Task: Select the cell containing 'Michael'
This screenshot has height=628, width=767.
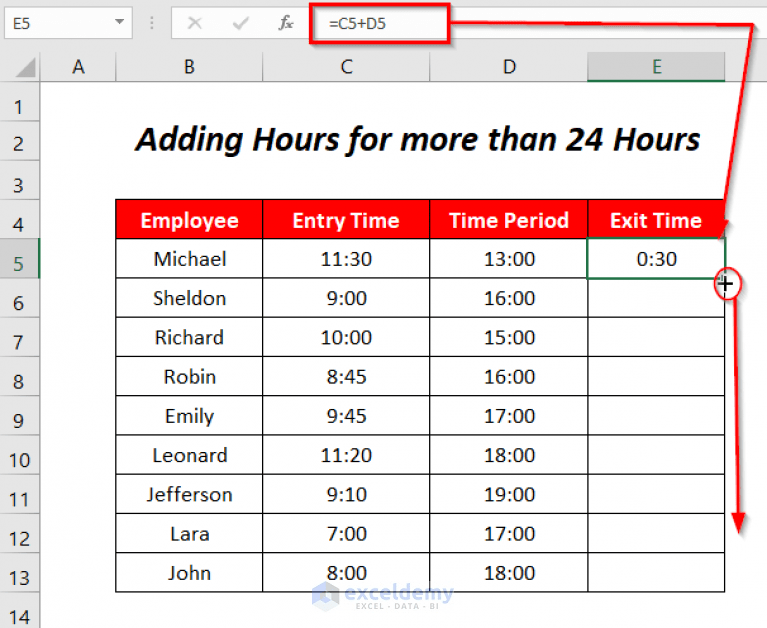Action: (x=189, y=259)
